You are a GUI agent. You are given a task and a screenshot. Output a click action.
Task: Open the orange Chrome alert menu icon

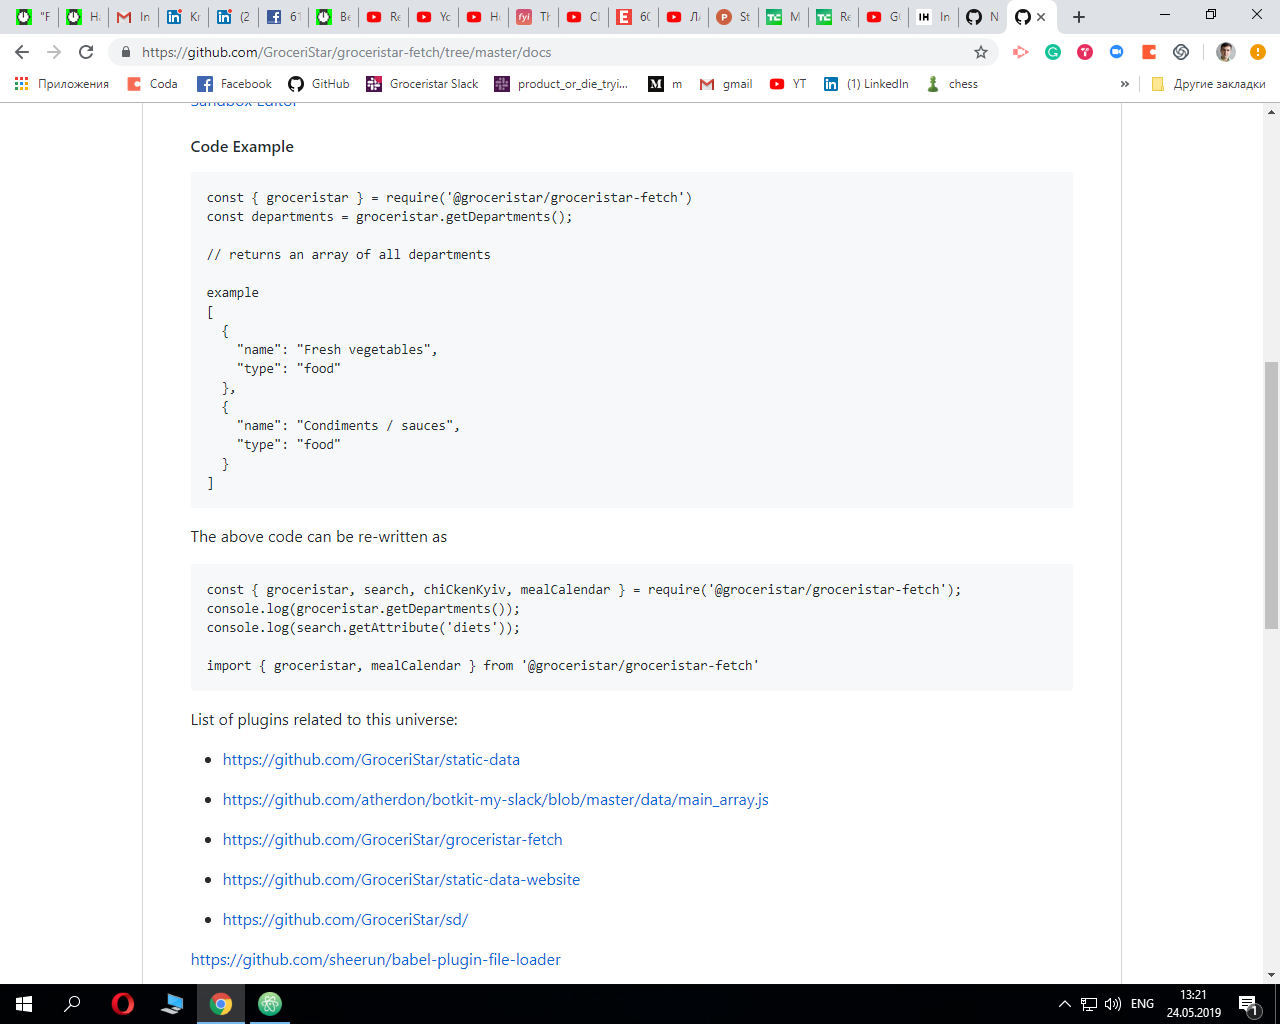tap(1258, 52)
